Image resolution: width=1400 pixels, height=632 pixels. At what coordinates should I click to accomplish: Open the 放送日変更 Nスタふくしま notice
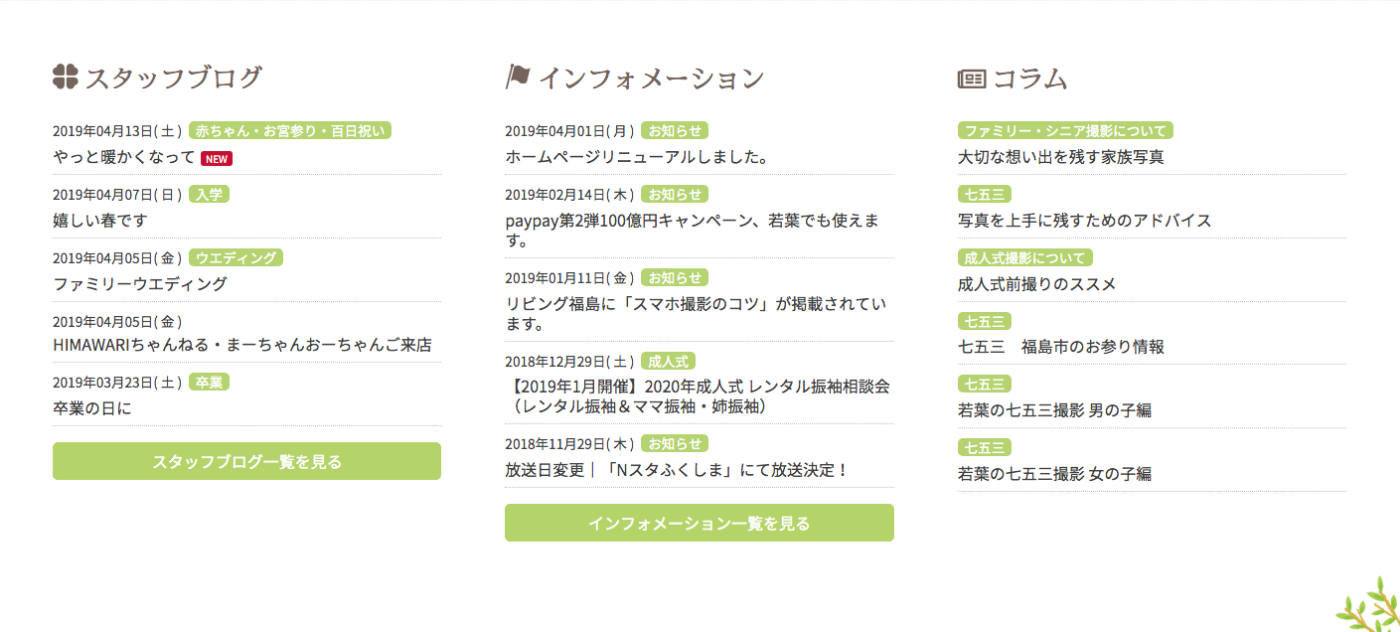coord(676,469)
